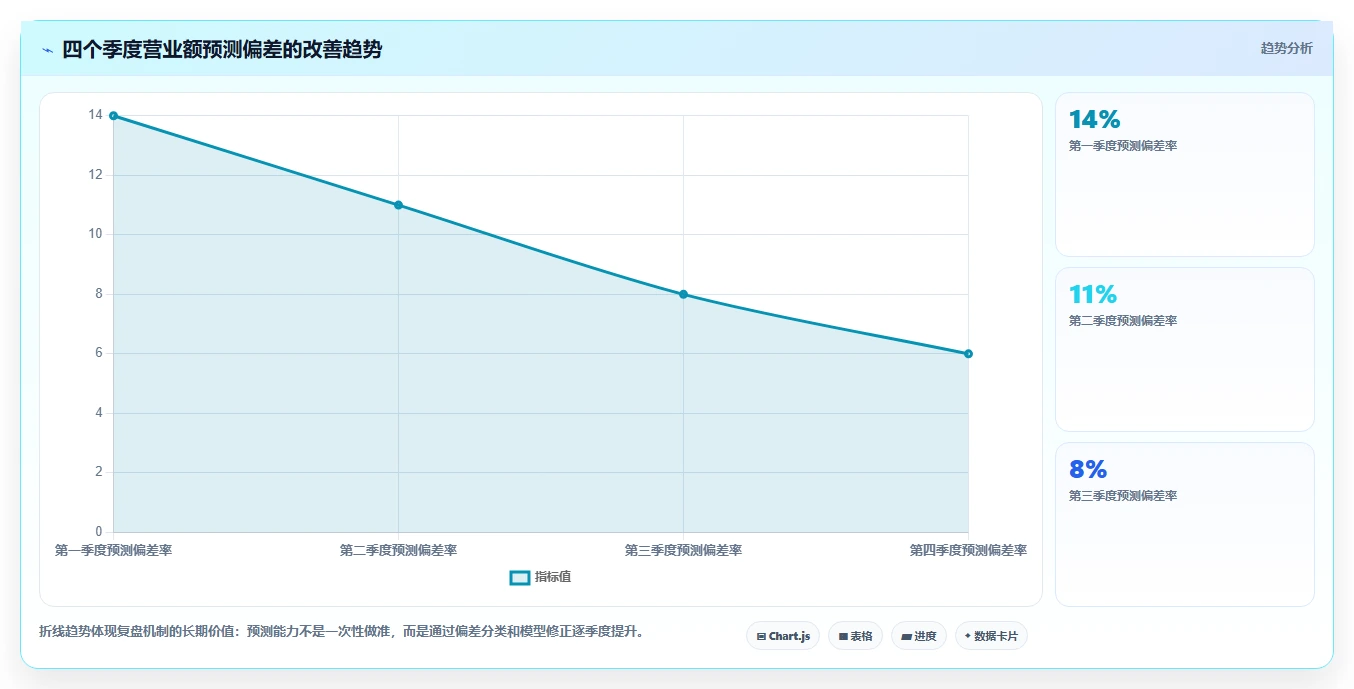Image resolution: width=1354 pixels, height=689 pixels.
Task: Click the third quarter data point at 8
Action: [x=683, y=294]
